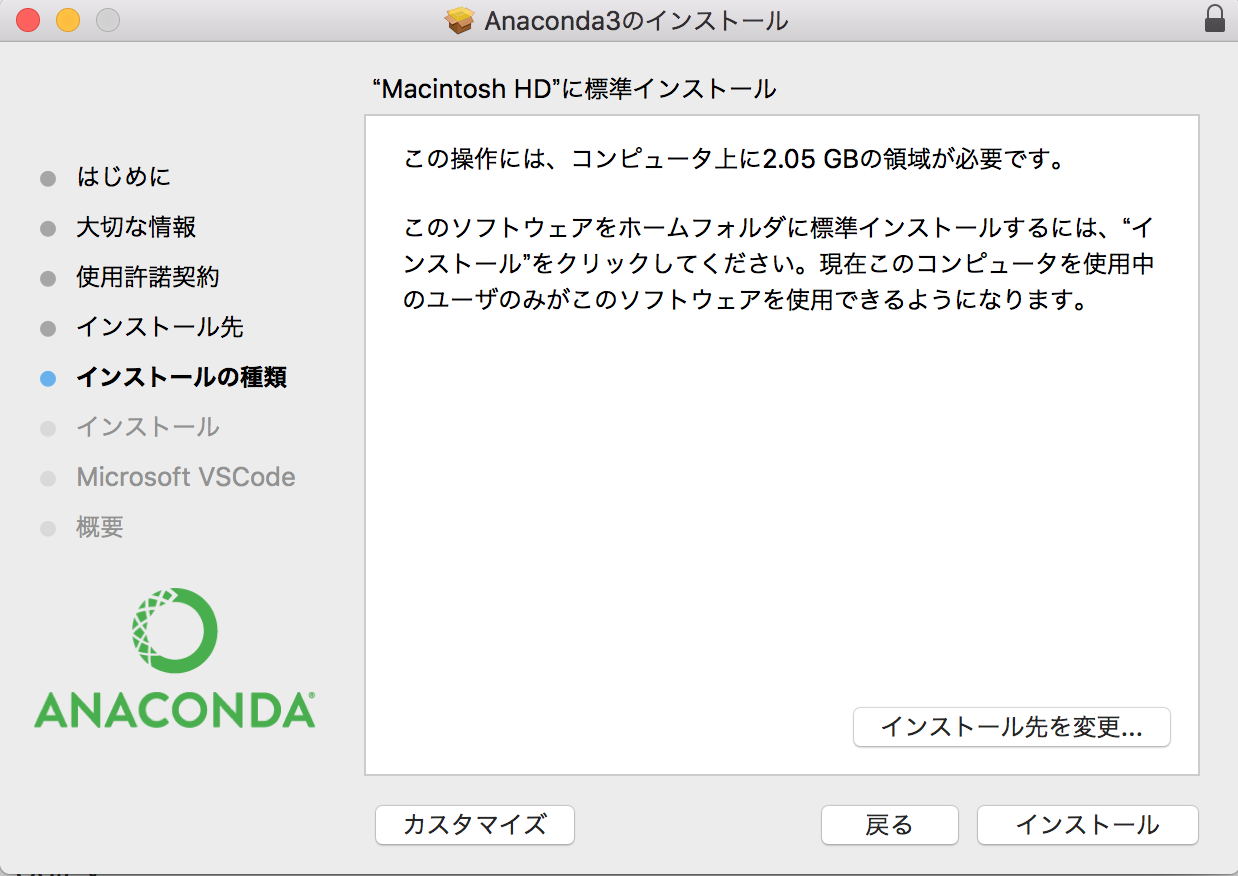The width and height of the screenshot is (1238, 876).
Task: Click the lock icon in title bar
Action: click(1215, 19)
